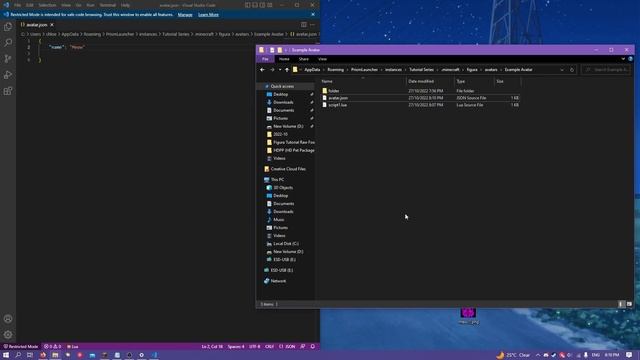
Task: Open Downloads under Quick access
Action: (x=283, y=102)
